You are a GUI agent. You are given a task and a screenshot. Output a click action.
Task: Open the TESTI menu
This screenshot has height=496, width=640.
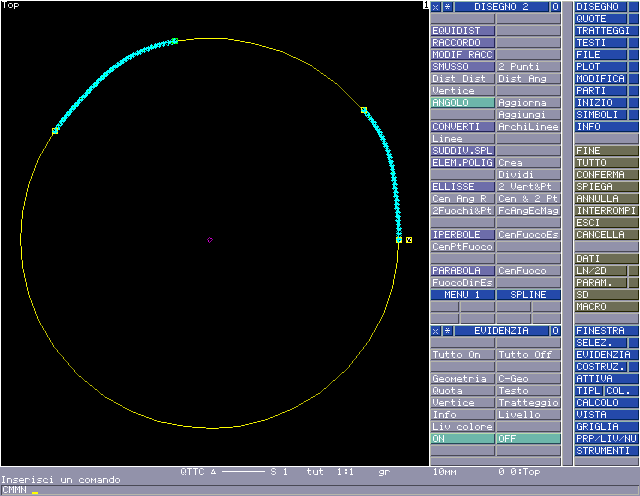pos(601,42)
